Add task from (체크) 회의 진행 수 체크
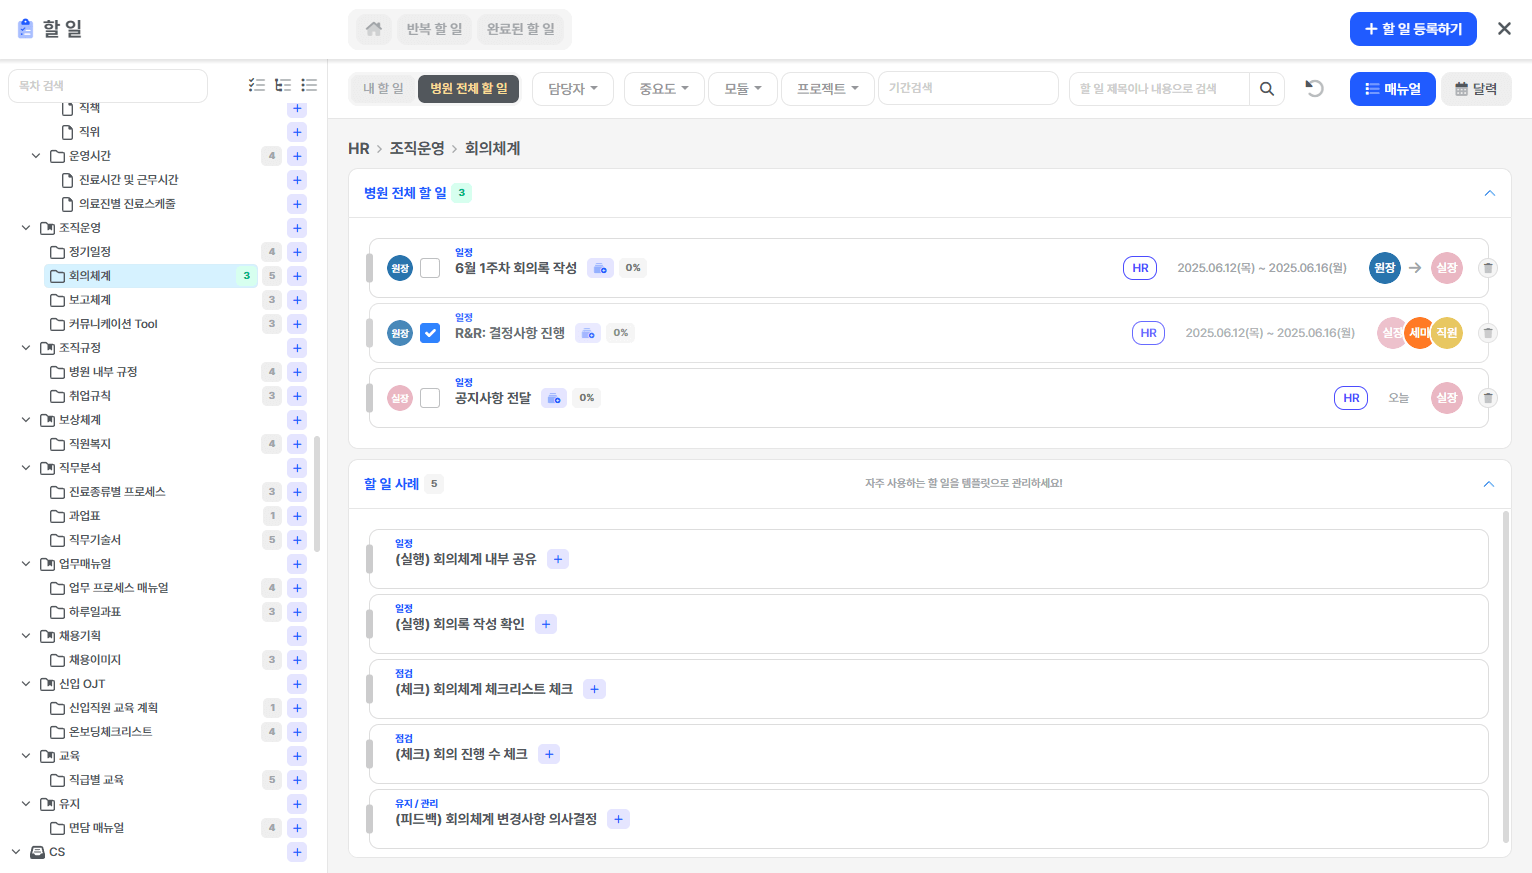The image size is (1532, 873). [x=549, y=754]
